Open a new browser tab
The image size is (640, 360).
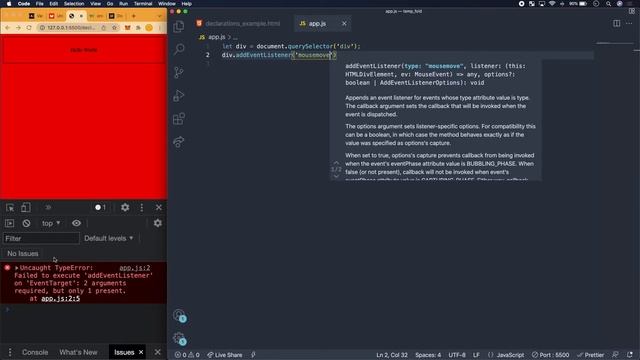pos(133,16)
